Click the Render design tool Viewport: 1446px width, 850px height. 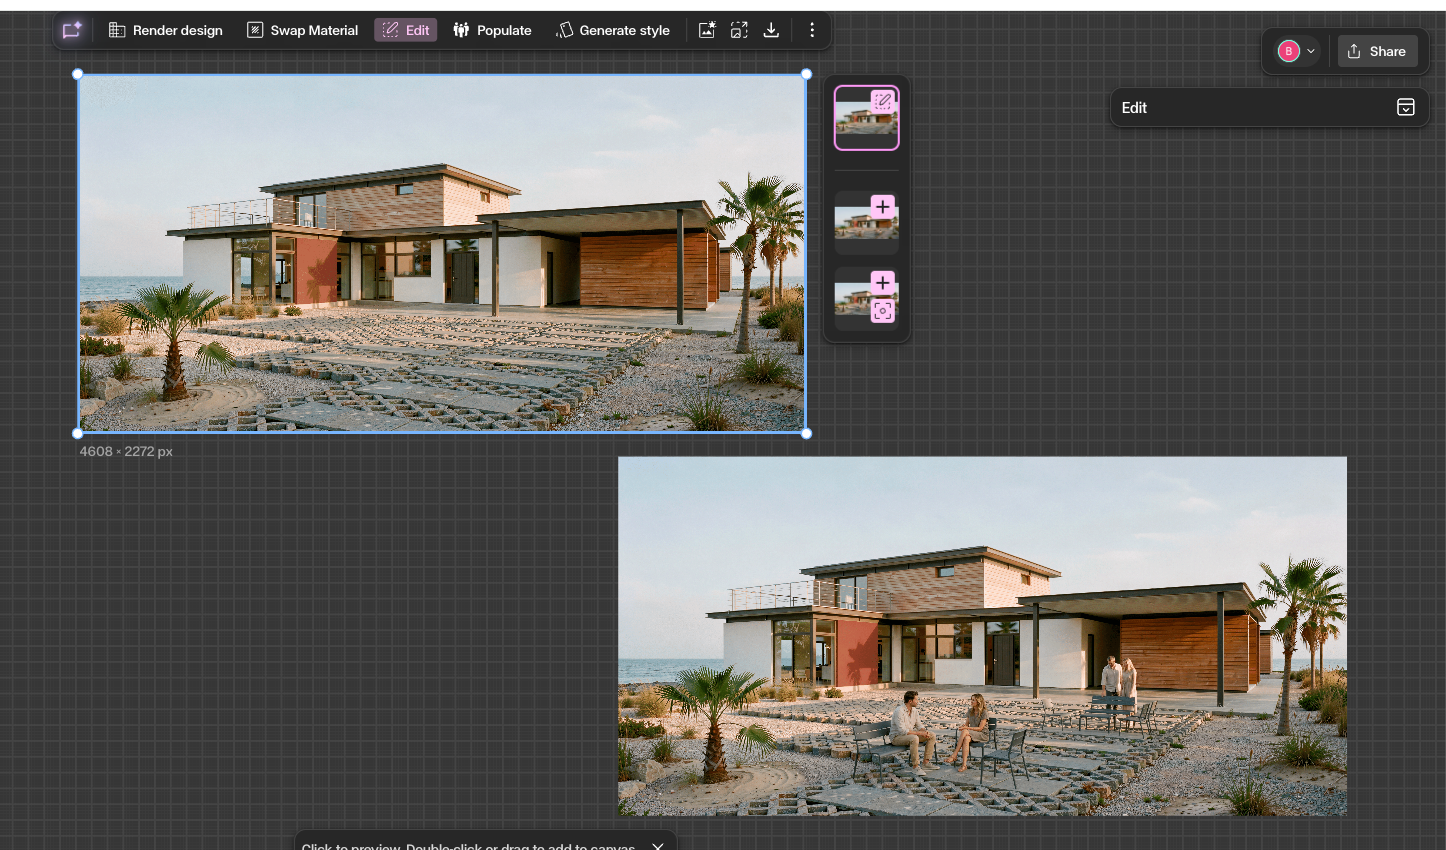coord(166,30)
